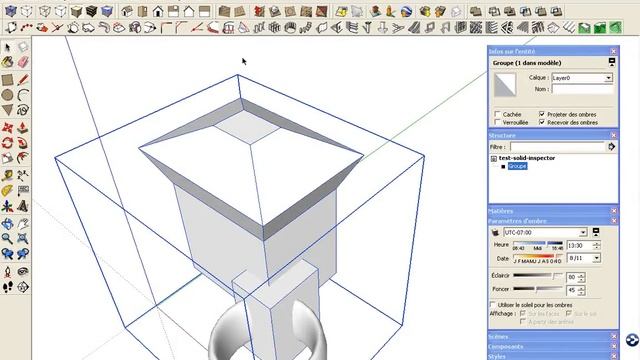Activate the Orbit camera tool
This screenshot has width=640, height=360.
point(7,224)
